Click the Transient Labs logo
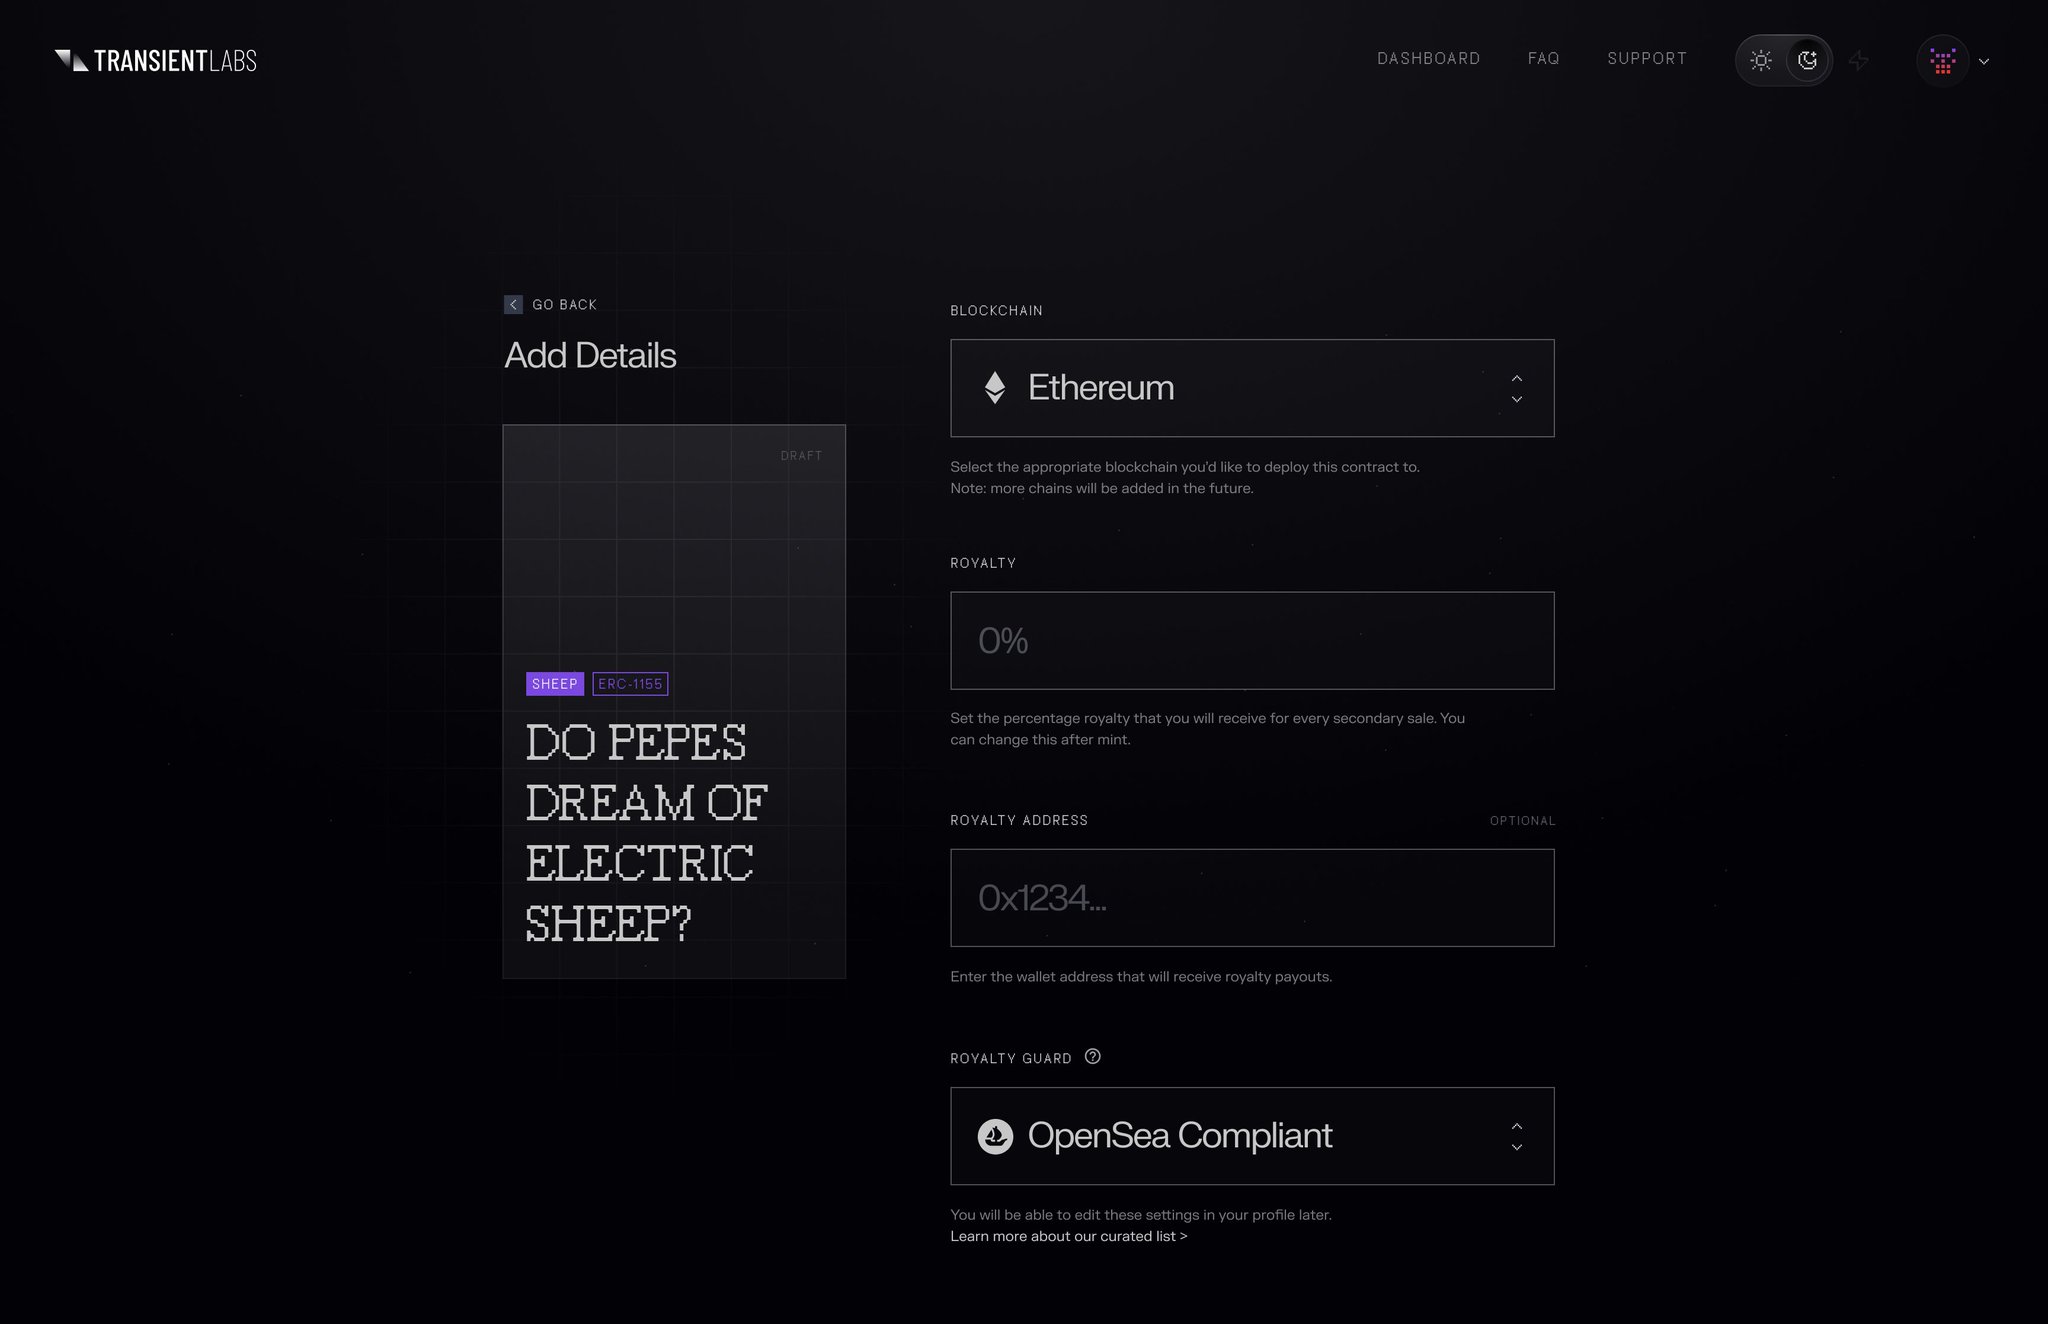The height and width of the screenshot is (1324, 2048). tap(156, 61)
